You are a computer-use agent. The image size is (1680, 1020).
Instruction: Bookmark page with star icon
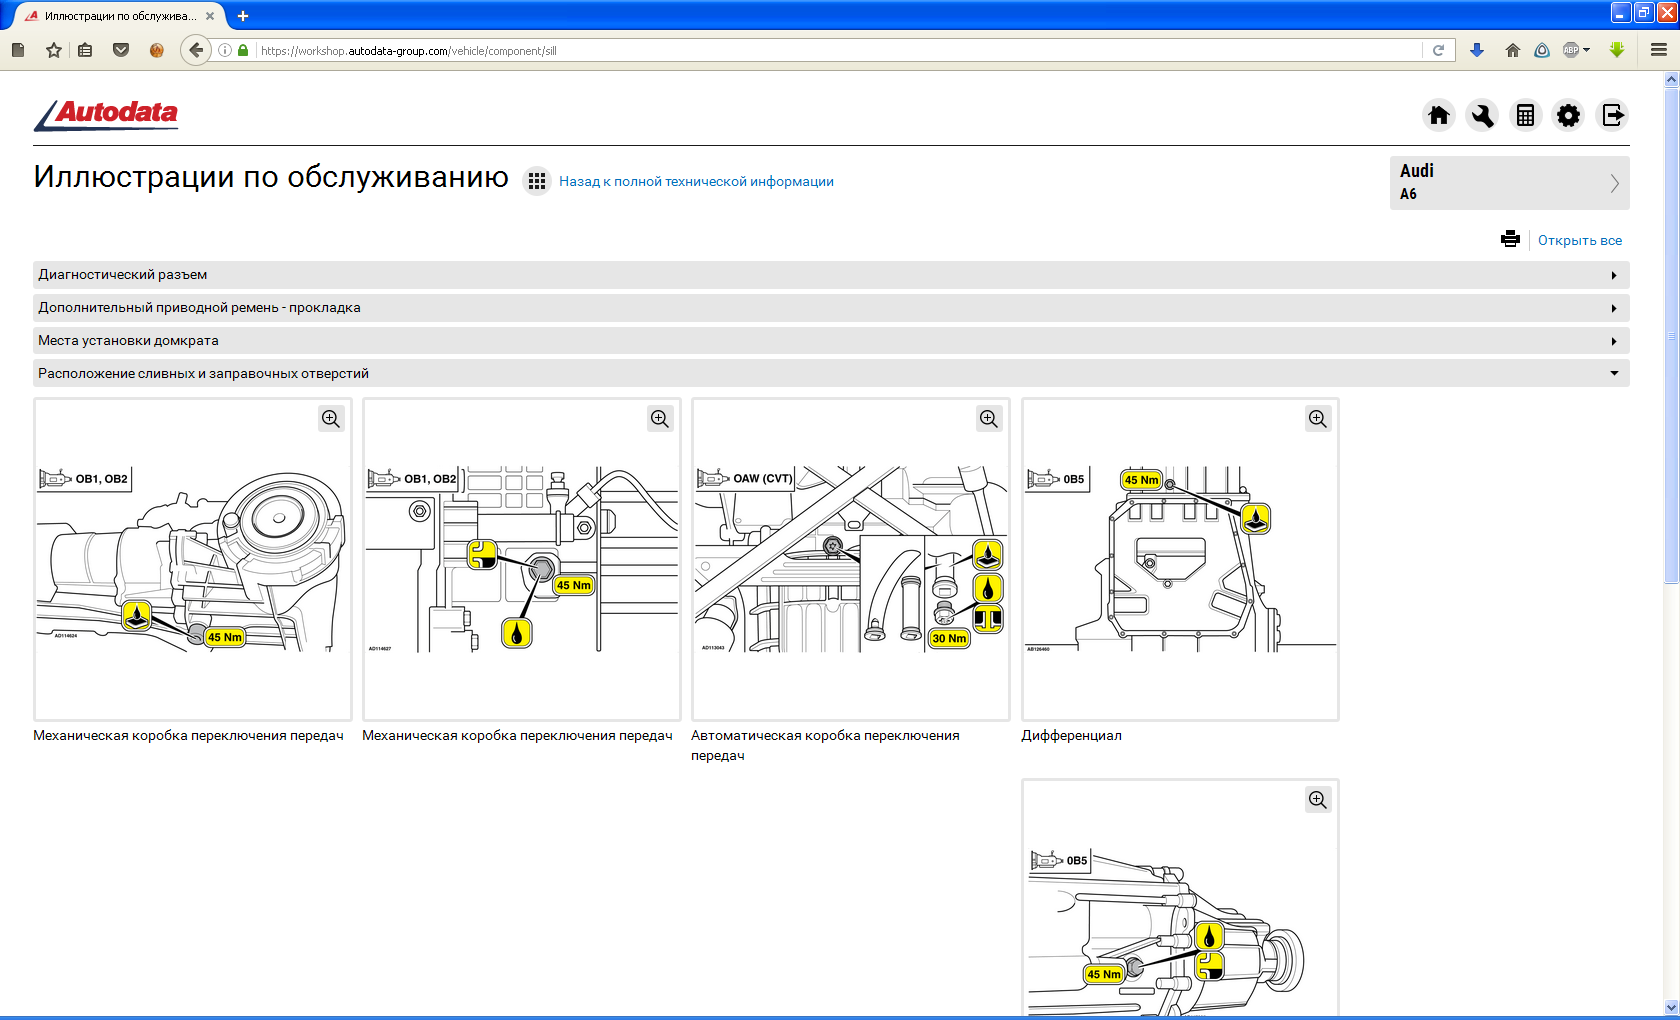click(x=54, y=50)
